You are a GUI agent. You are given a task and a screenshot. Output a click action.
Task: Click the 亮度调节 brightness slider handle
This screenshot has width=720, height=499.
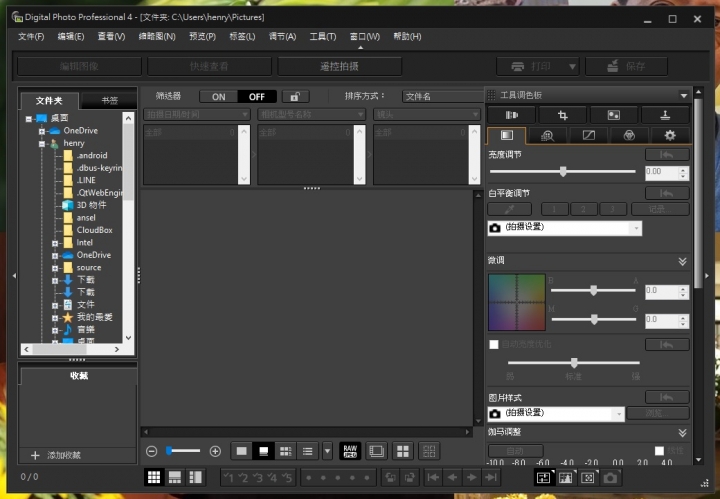563,172
